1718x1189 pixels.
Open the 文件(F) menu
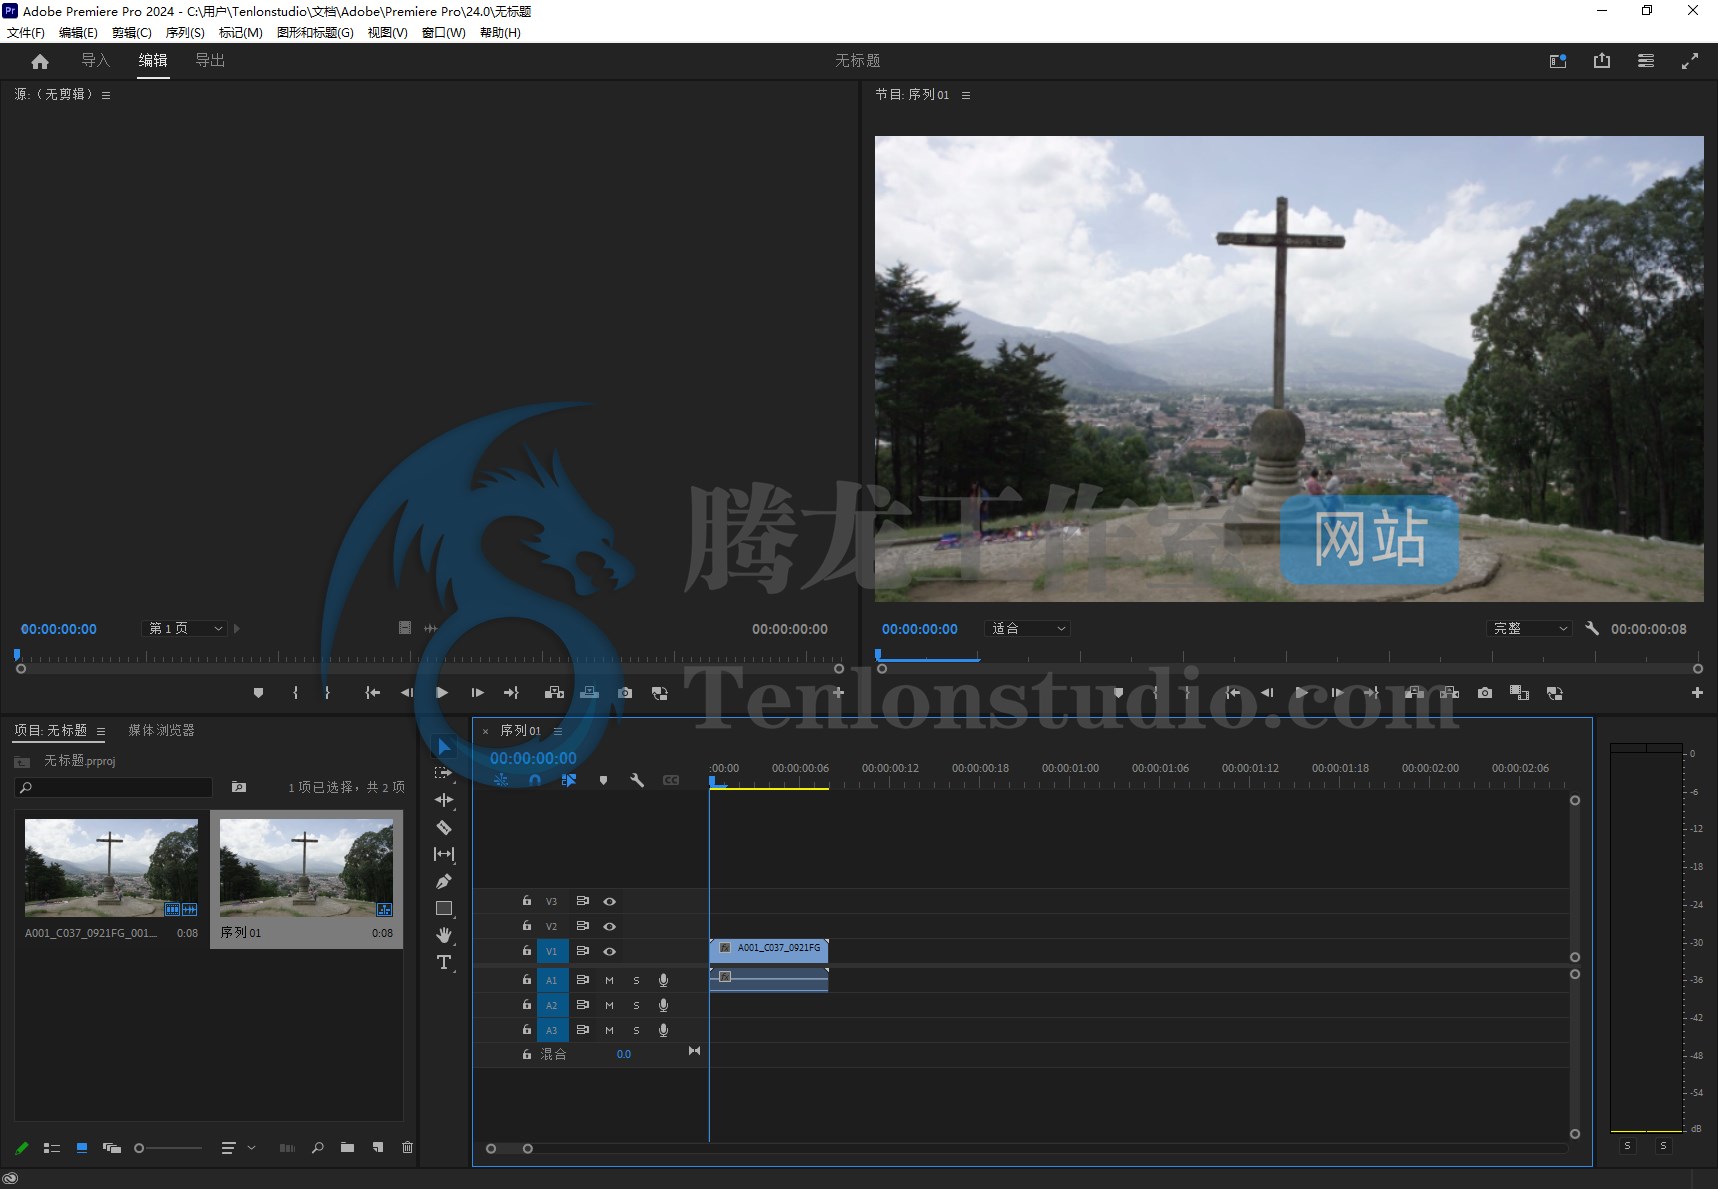(26, 33)
